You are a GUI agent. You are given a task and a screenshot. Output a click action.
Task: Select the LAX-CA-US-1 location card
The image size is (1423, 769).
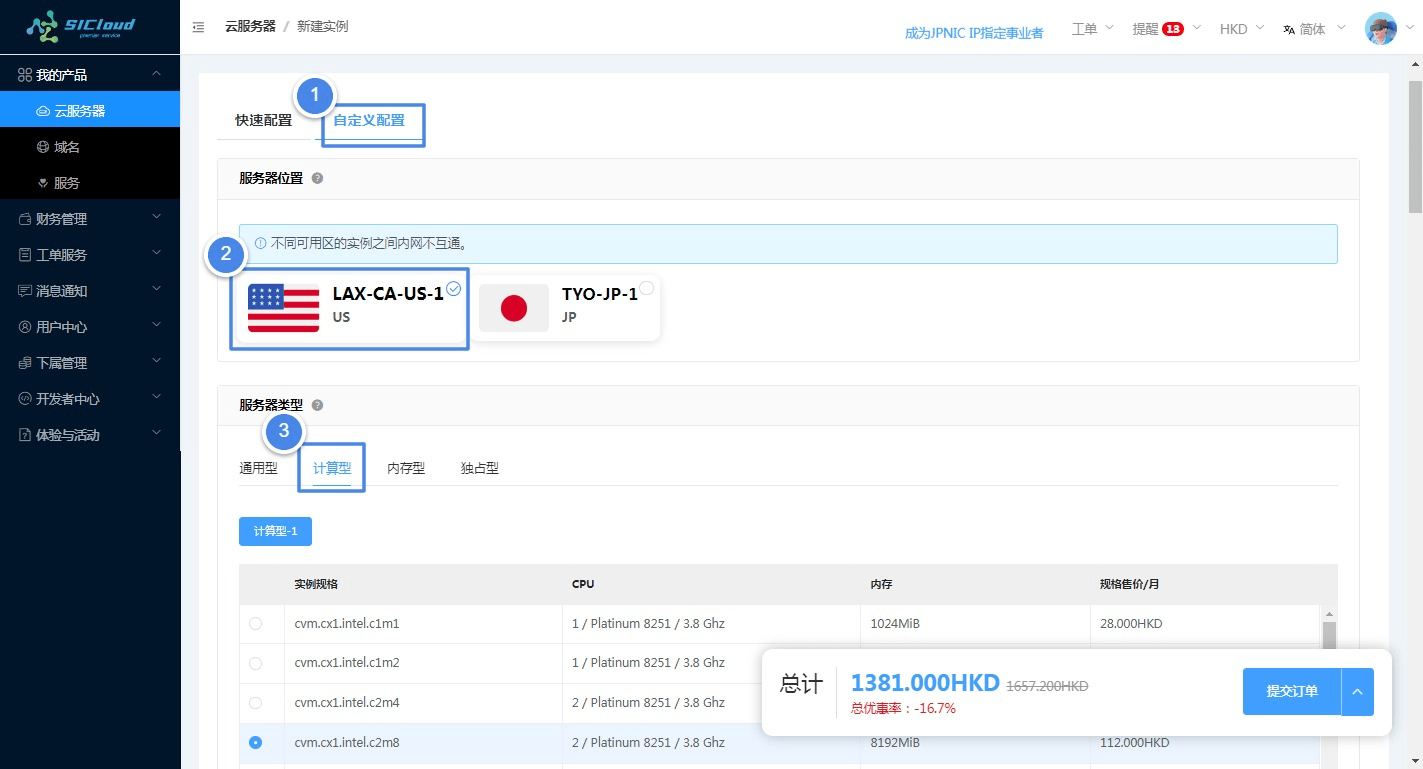tap(349, 307)
